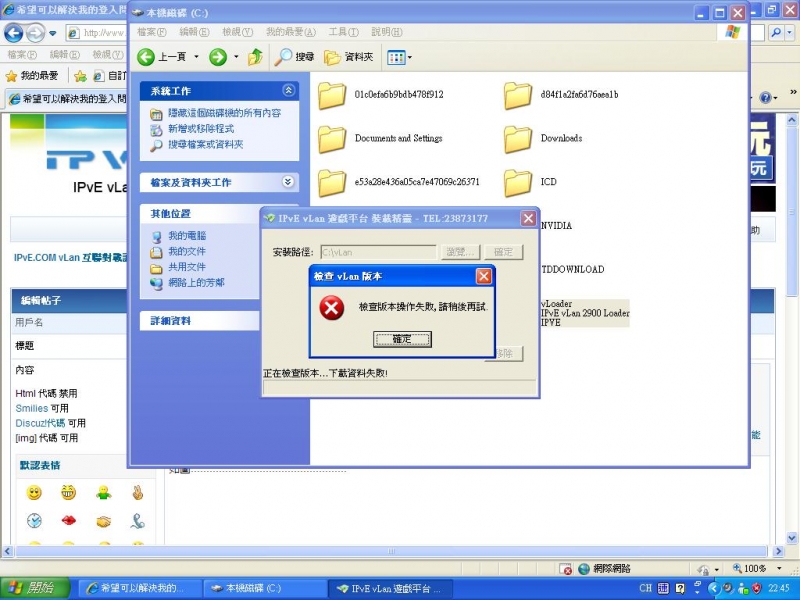800x600 pixels.
Task: Click 搜尋檔案或資料夾 link
Action: click(x=206, y=144)
